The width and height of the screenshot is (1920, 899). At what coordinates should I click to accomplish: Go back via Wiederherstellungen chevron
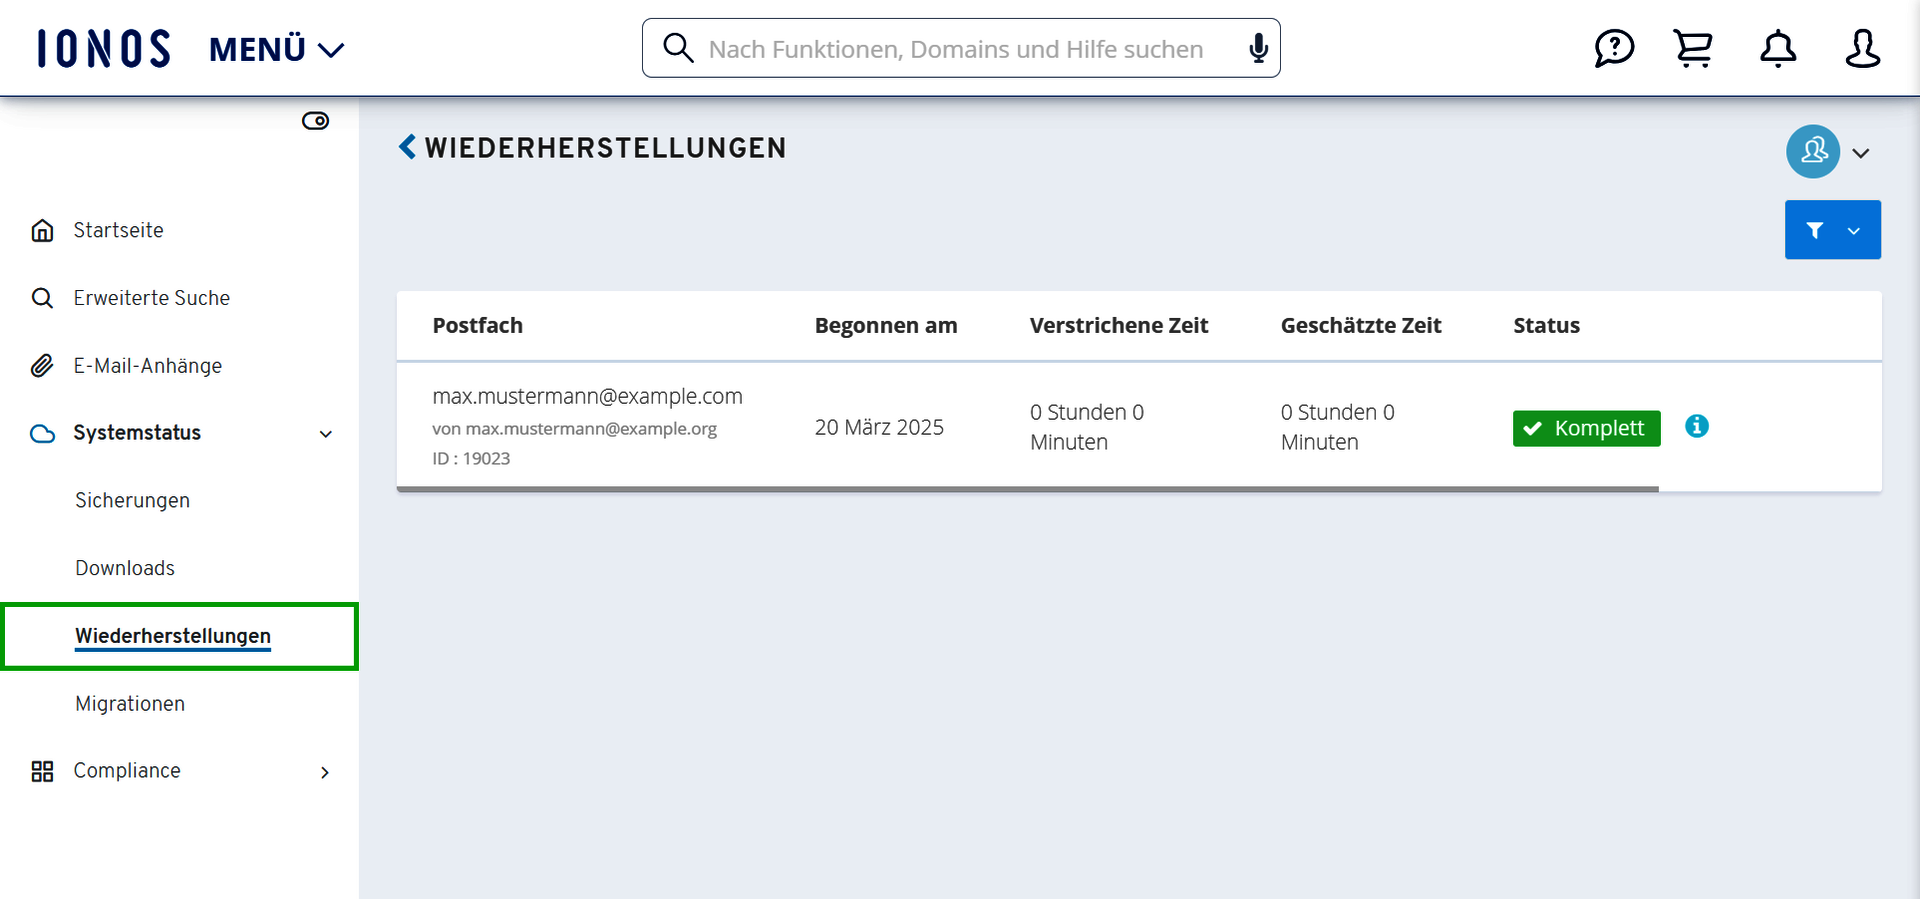pos(407,147)
